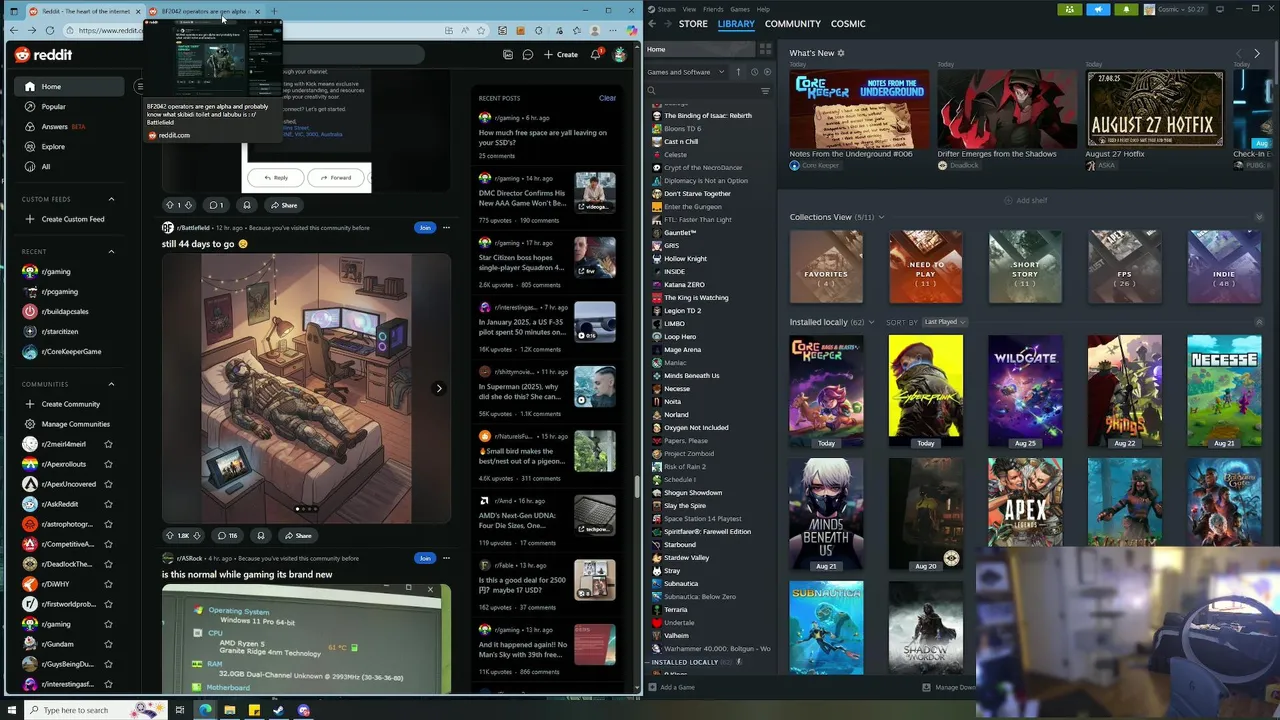This screenshot has height=720, width=1280.
Task: Clear Reddit recent posts
Action: tap(607, 98)
